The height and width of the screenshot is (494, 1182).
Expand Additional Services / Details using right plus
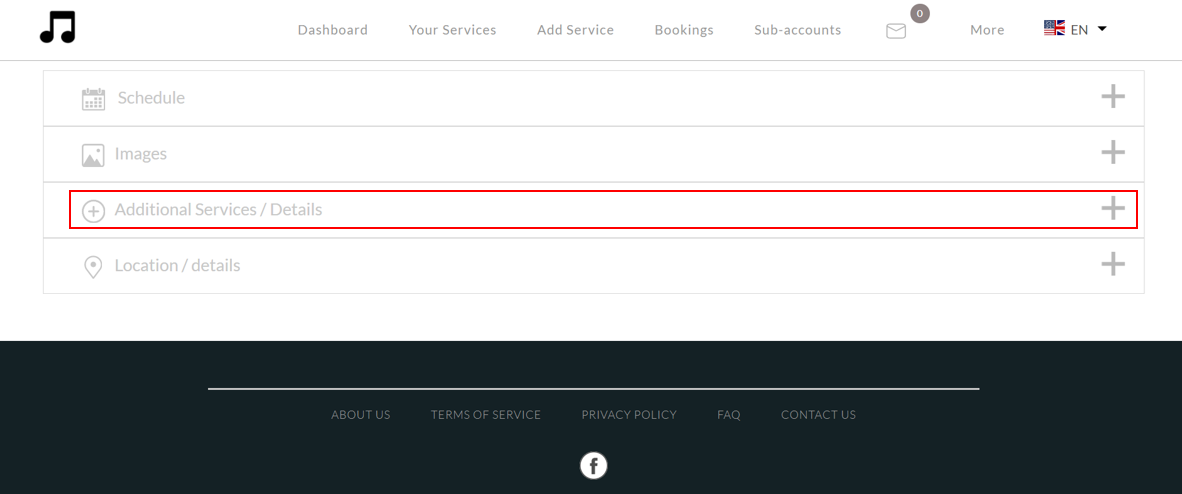click(x=1113, y=209)
